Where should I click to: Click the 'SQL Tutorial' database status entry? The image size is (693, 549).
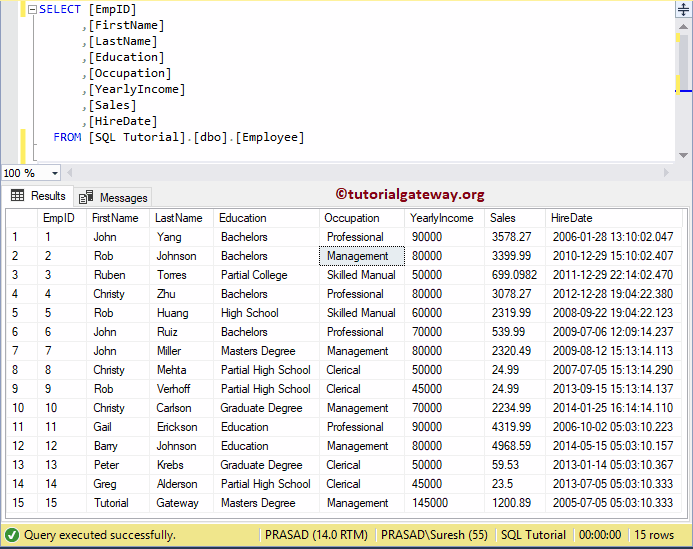click(x=533, y=535)
